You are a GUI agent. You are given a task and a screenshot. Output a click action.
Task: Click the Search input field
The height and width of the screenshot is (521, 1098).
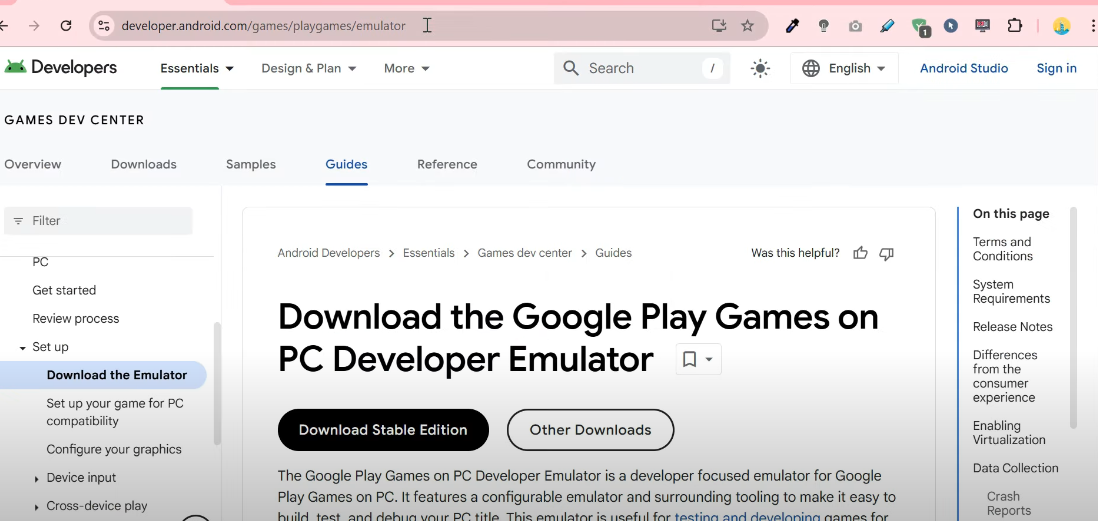tap(642, 68)
